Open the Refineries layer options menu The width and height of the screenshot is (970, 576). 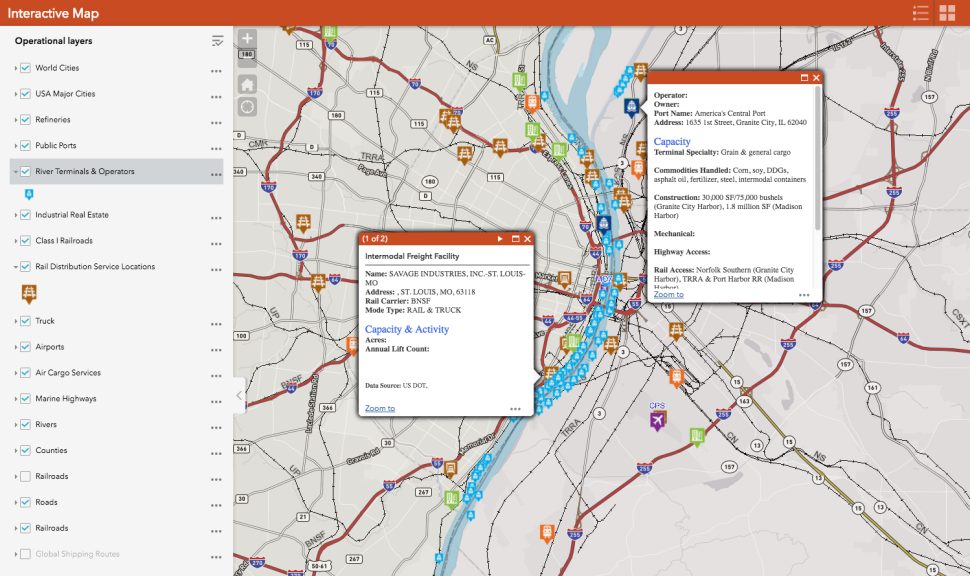pos(216,121)
